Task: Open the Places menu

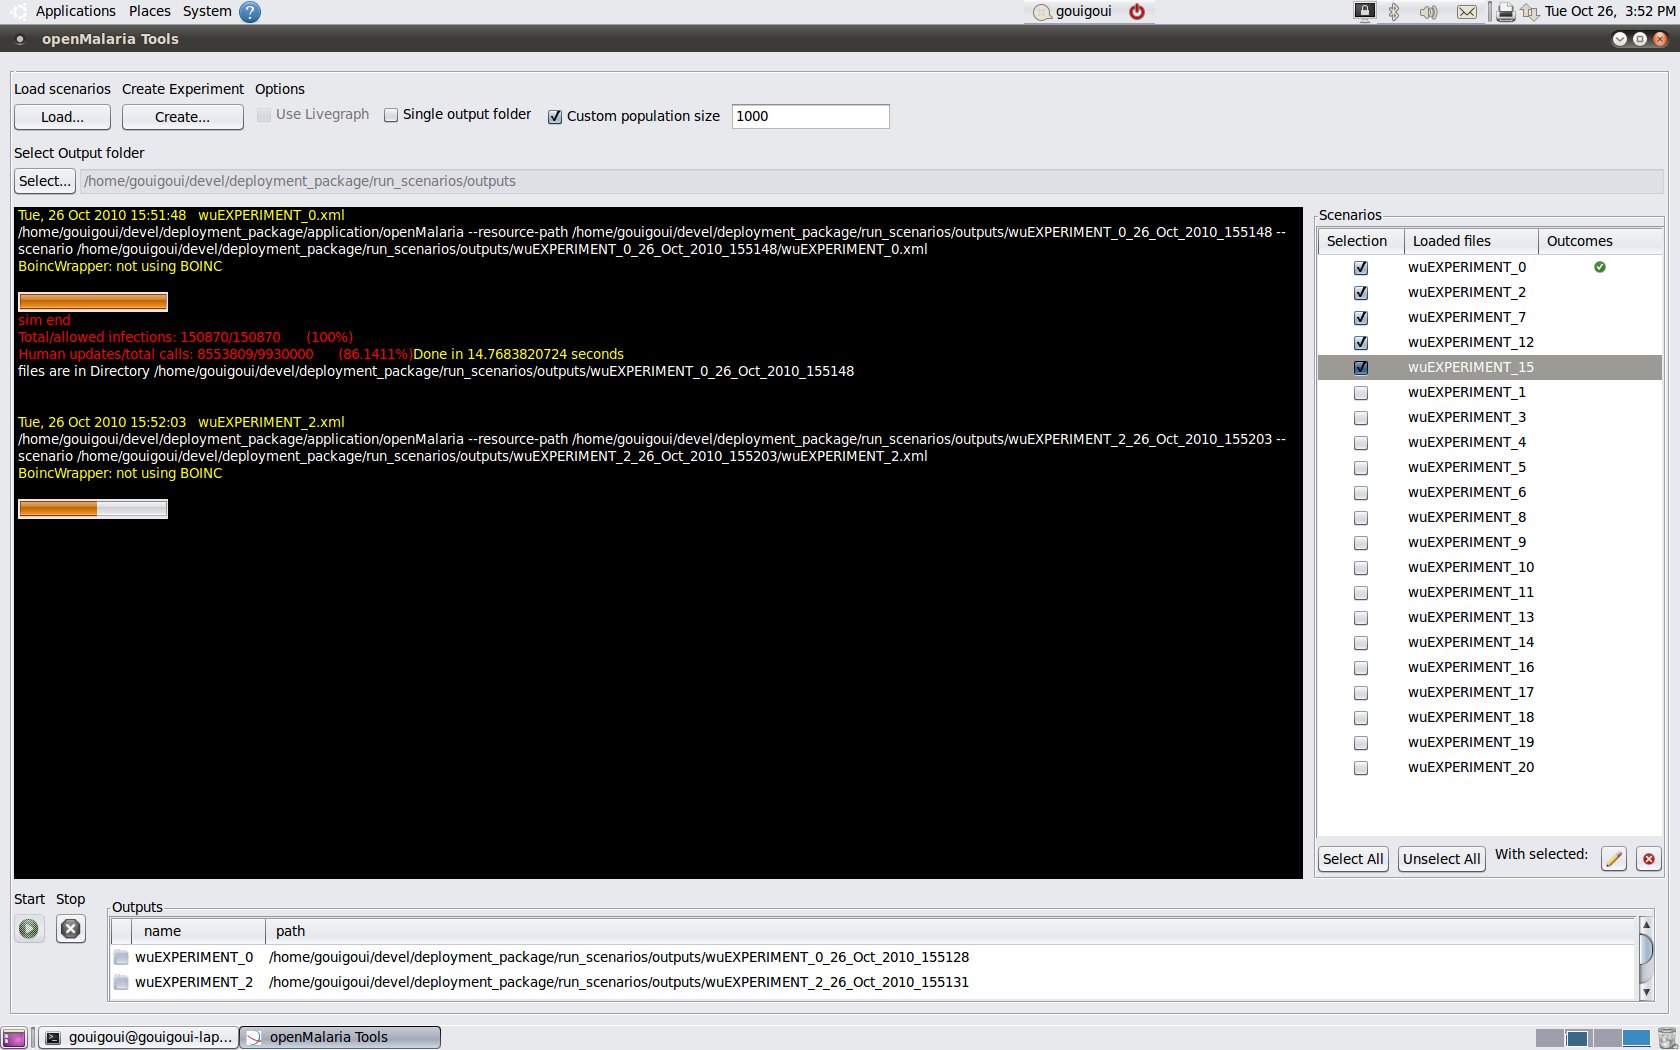Action: [x=150, y=11]
